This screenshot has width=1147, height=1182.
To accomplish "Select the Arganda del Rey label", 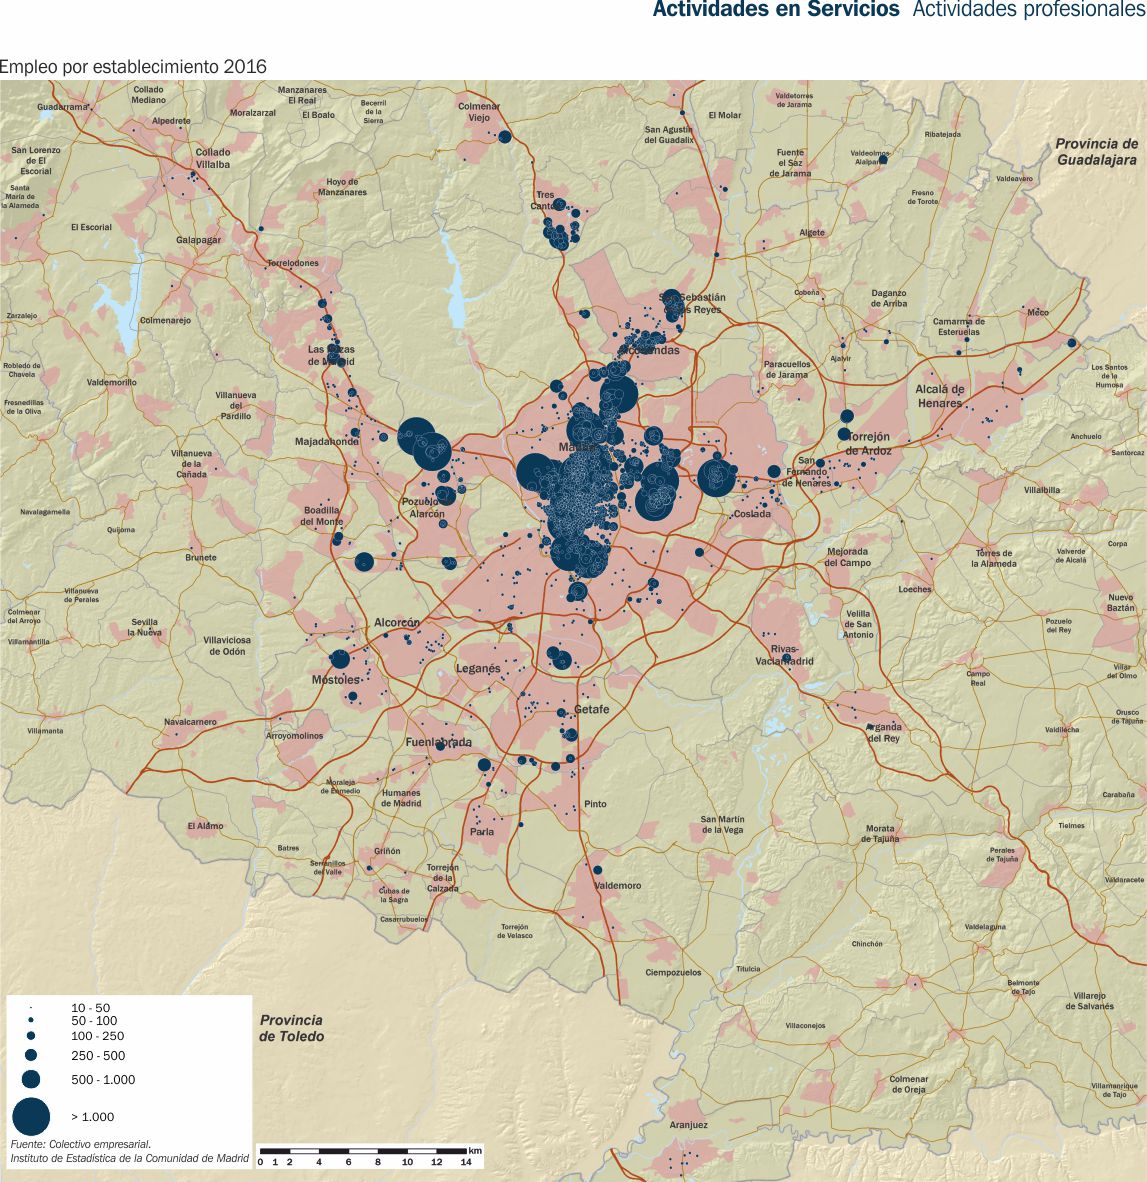I will click(x=883, y=733).
